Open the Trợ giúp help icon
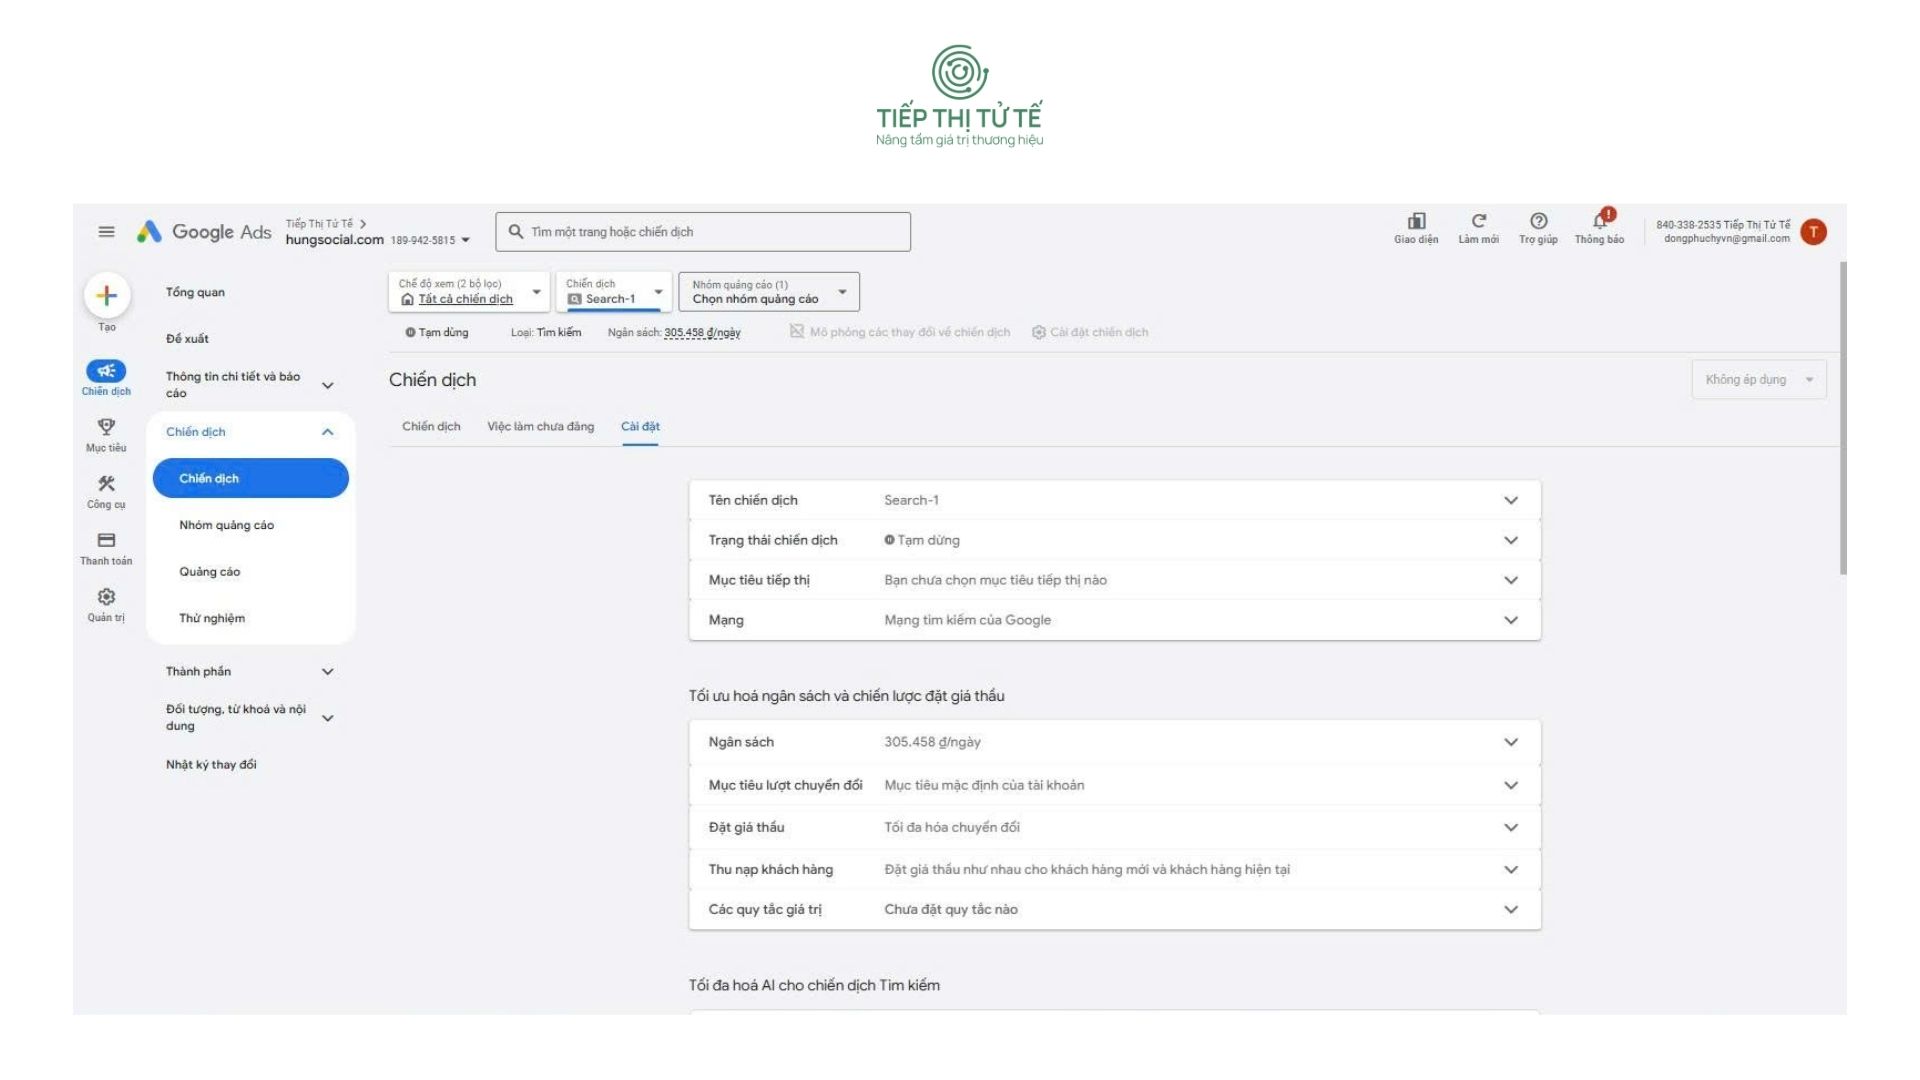 pyautogui.click(x=1538, y=222)
